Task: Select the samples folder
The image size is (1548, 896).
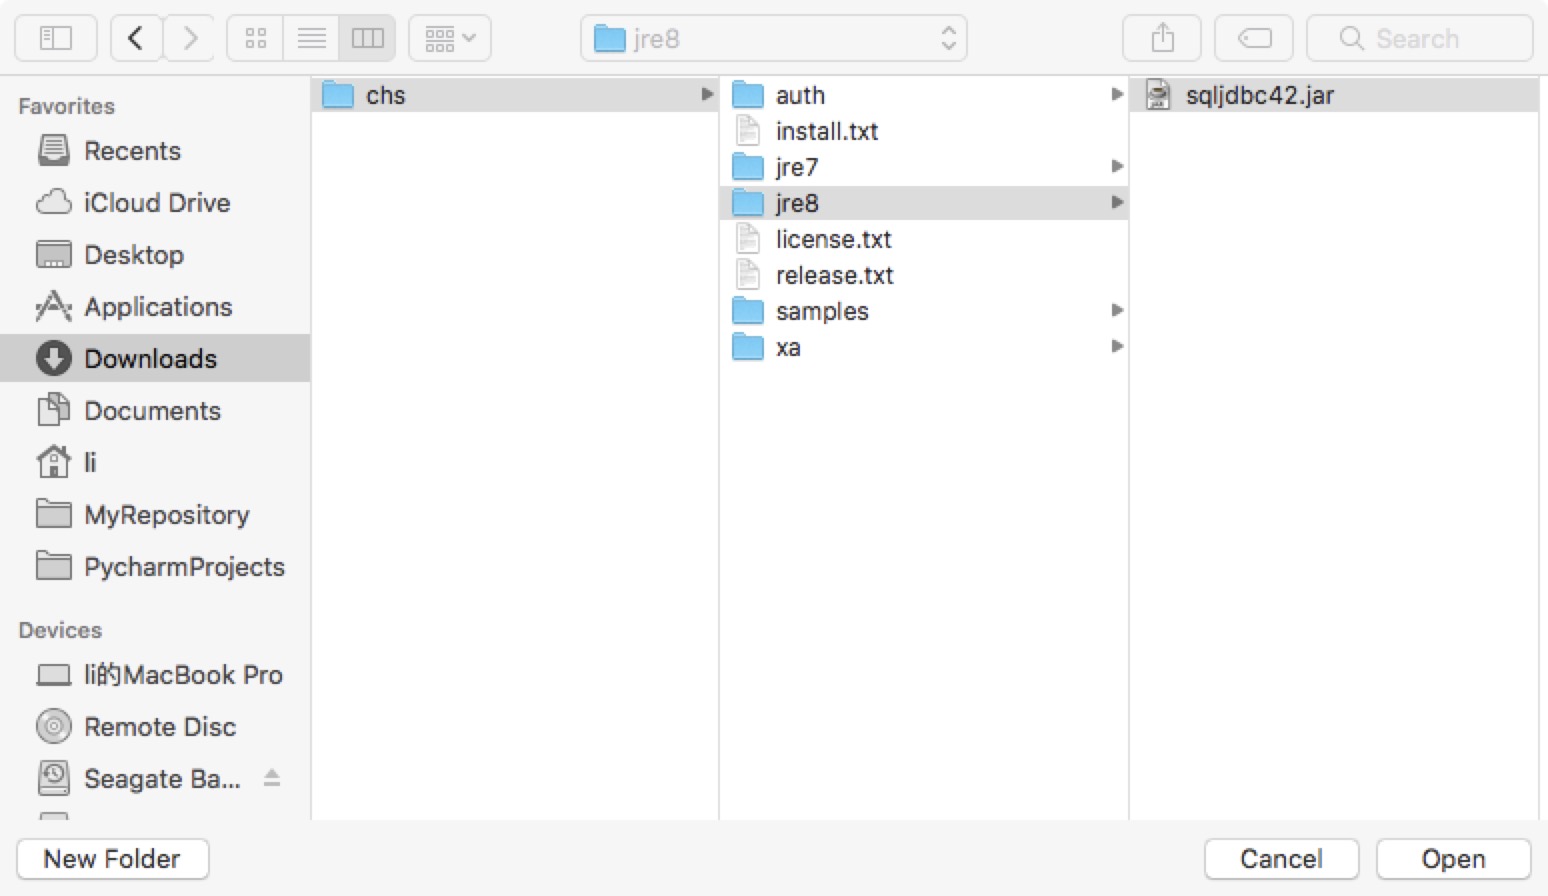Action: coord(924,311)
